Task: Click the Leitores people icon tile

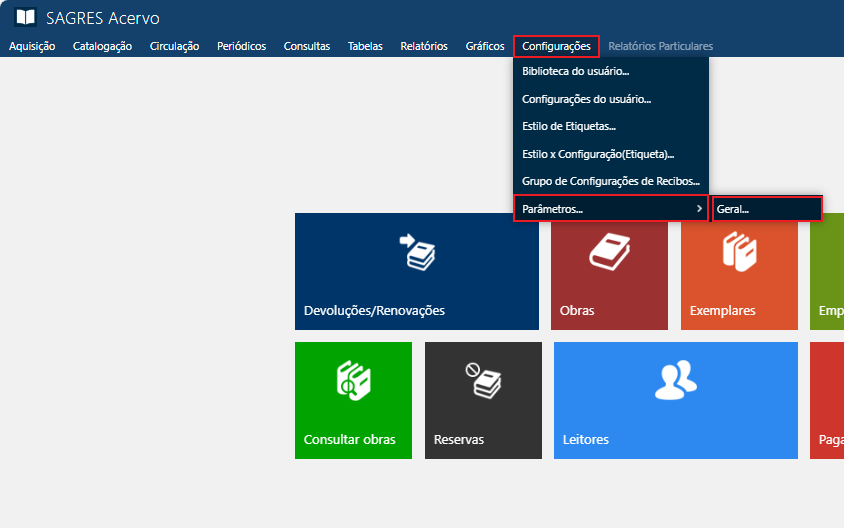Action: pyautogui.click(x=675, y=379)
